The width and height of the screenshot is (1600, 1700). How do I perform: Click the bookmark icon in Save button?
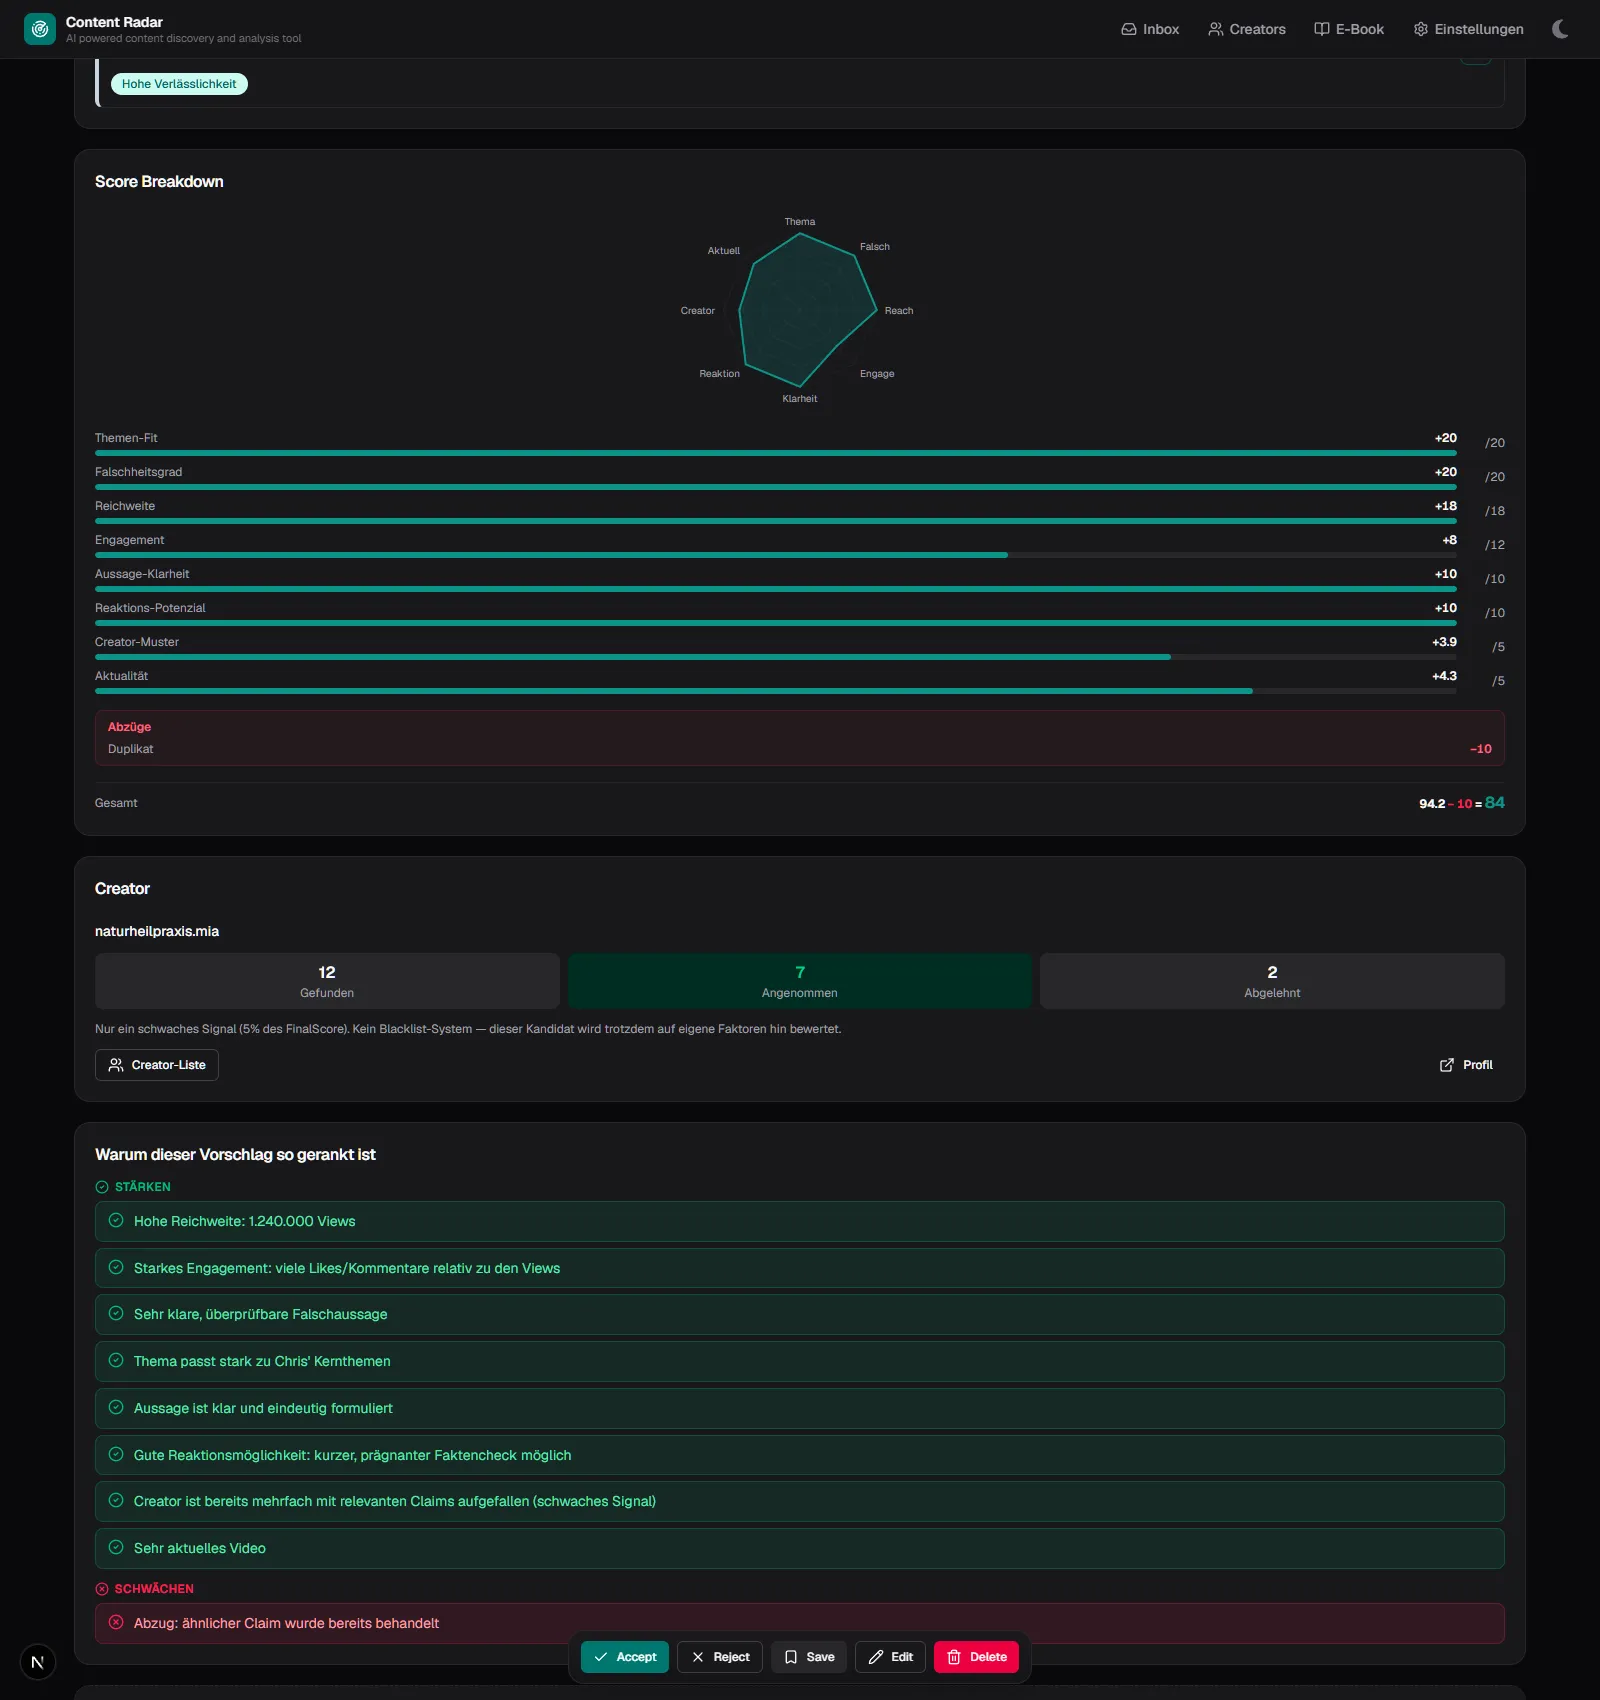(791, 1657)
